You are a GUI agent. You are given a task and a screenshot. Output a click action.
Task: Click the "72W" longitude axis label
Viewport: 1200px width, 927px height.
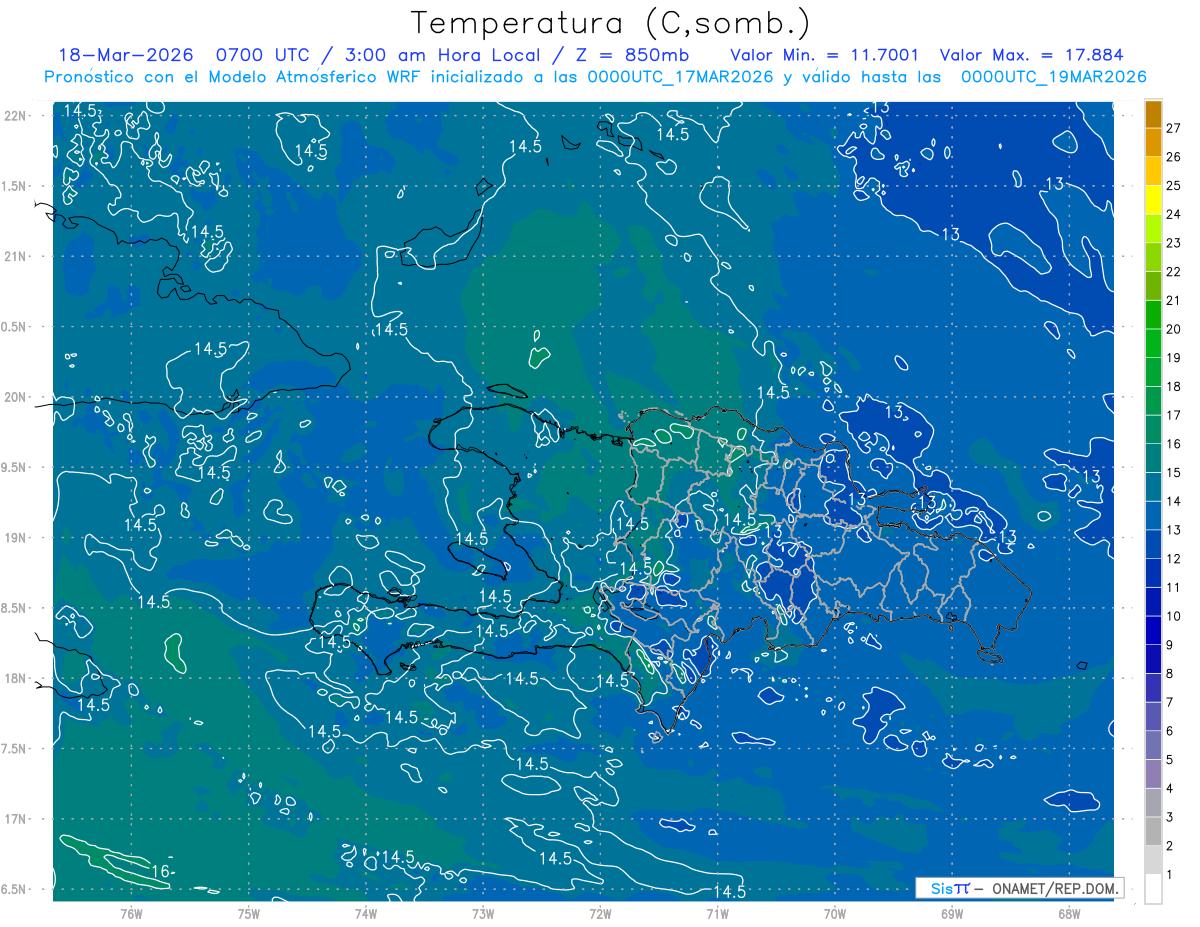tap(600, 914)
